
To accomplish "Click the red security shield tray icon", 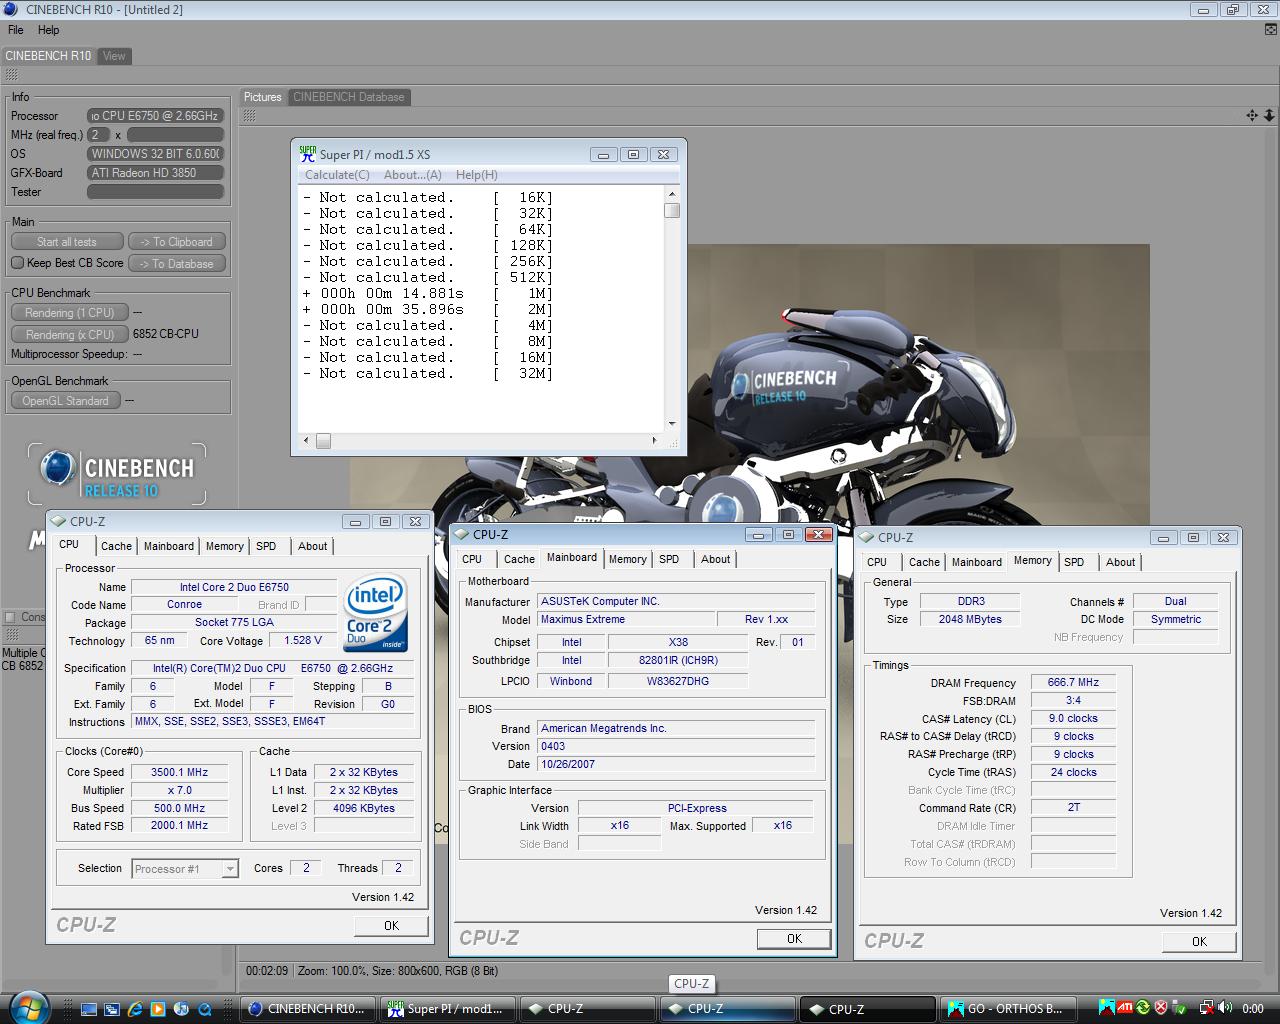I will 1161,1008.
